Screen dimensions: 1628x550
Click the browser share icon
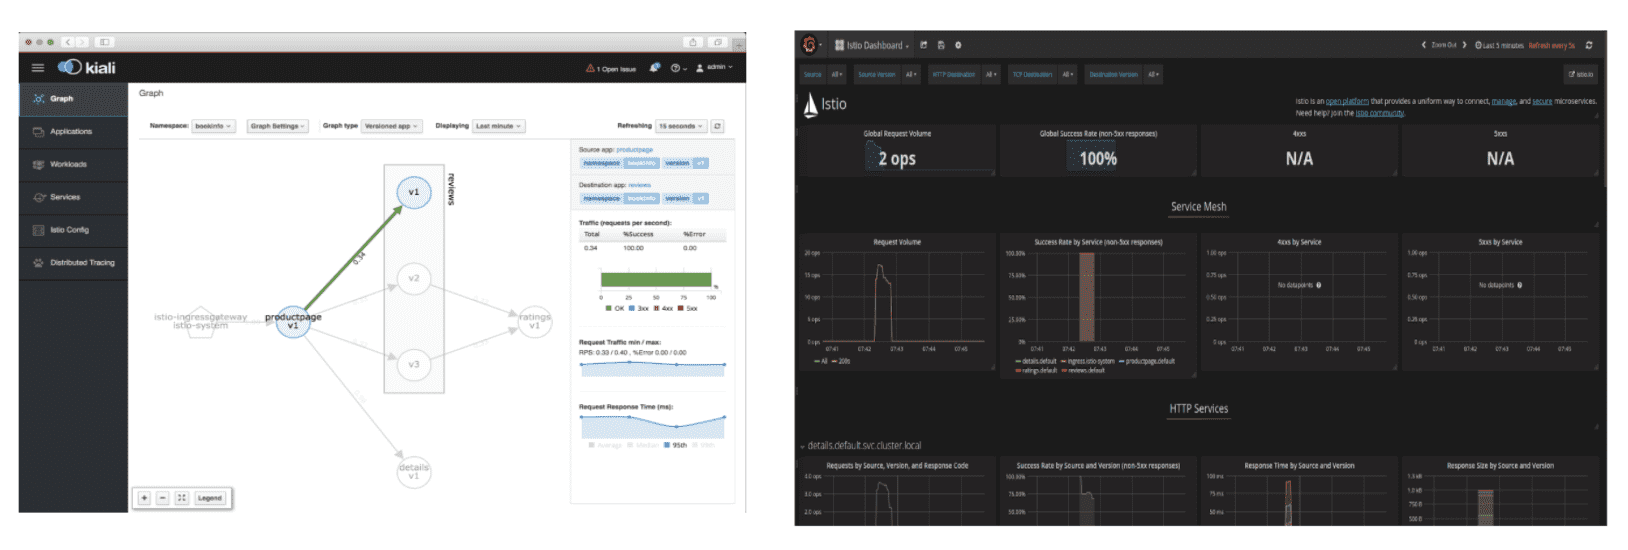point(693,42)
